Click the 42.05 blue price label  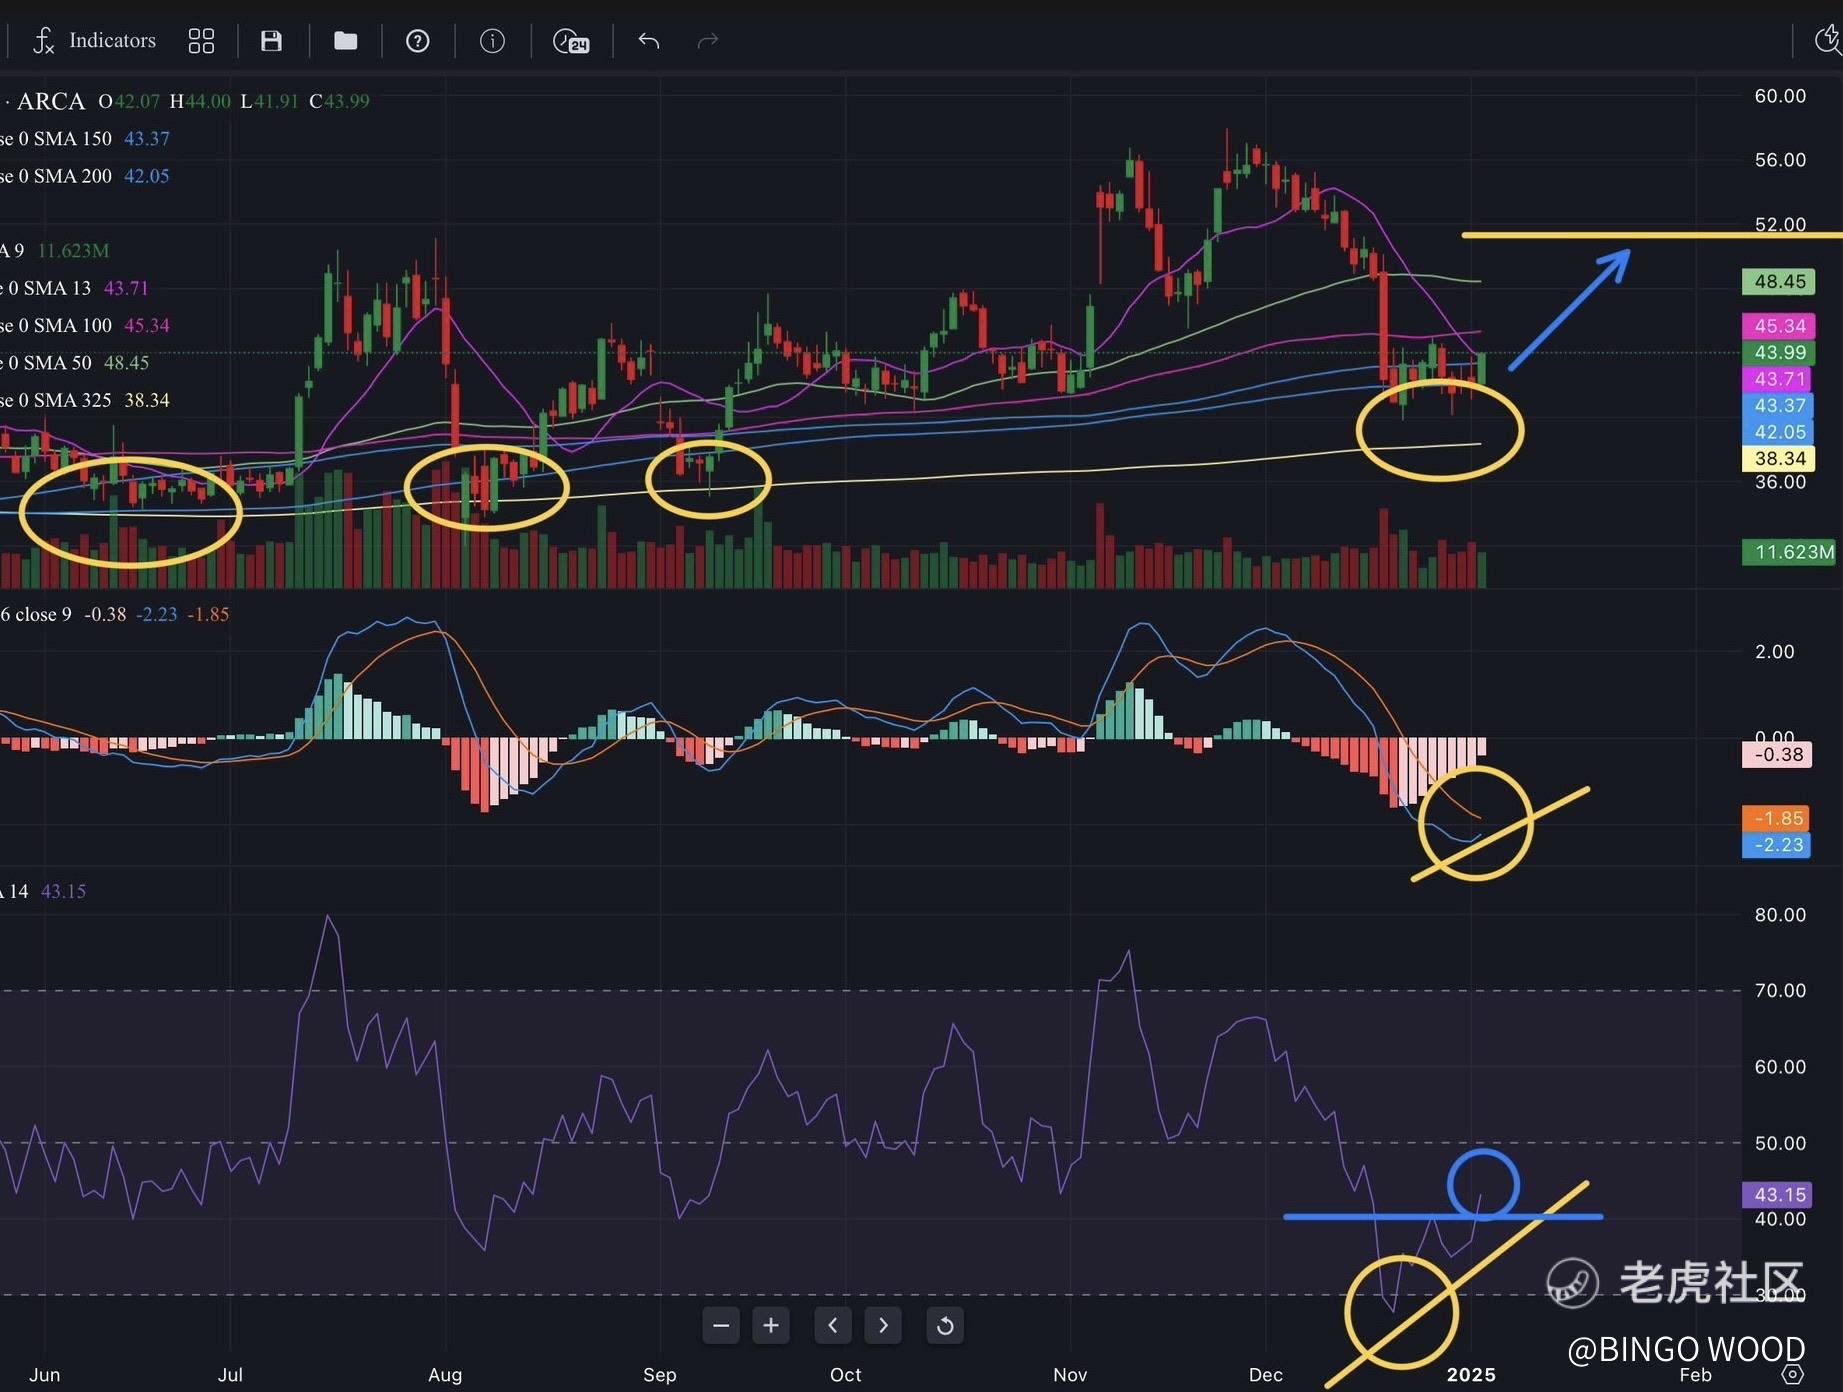[x=1779, y=432]
